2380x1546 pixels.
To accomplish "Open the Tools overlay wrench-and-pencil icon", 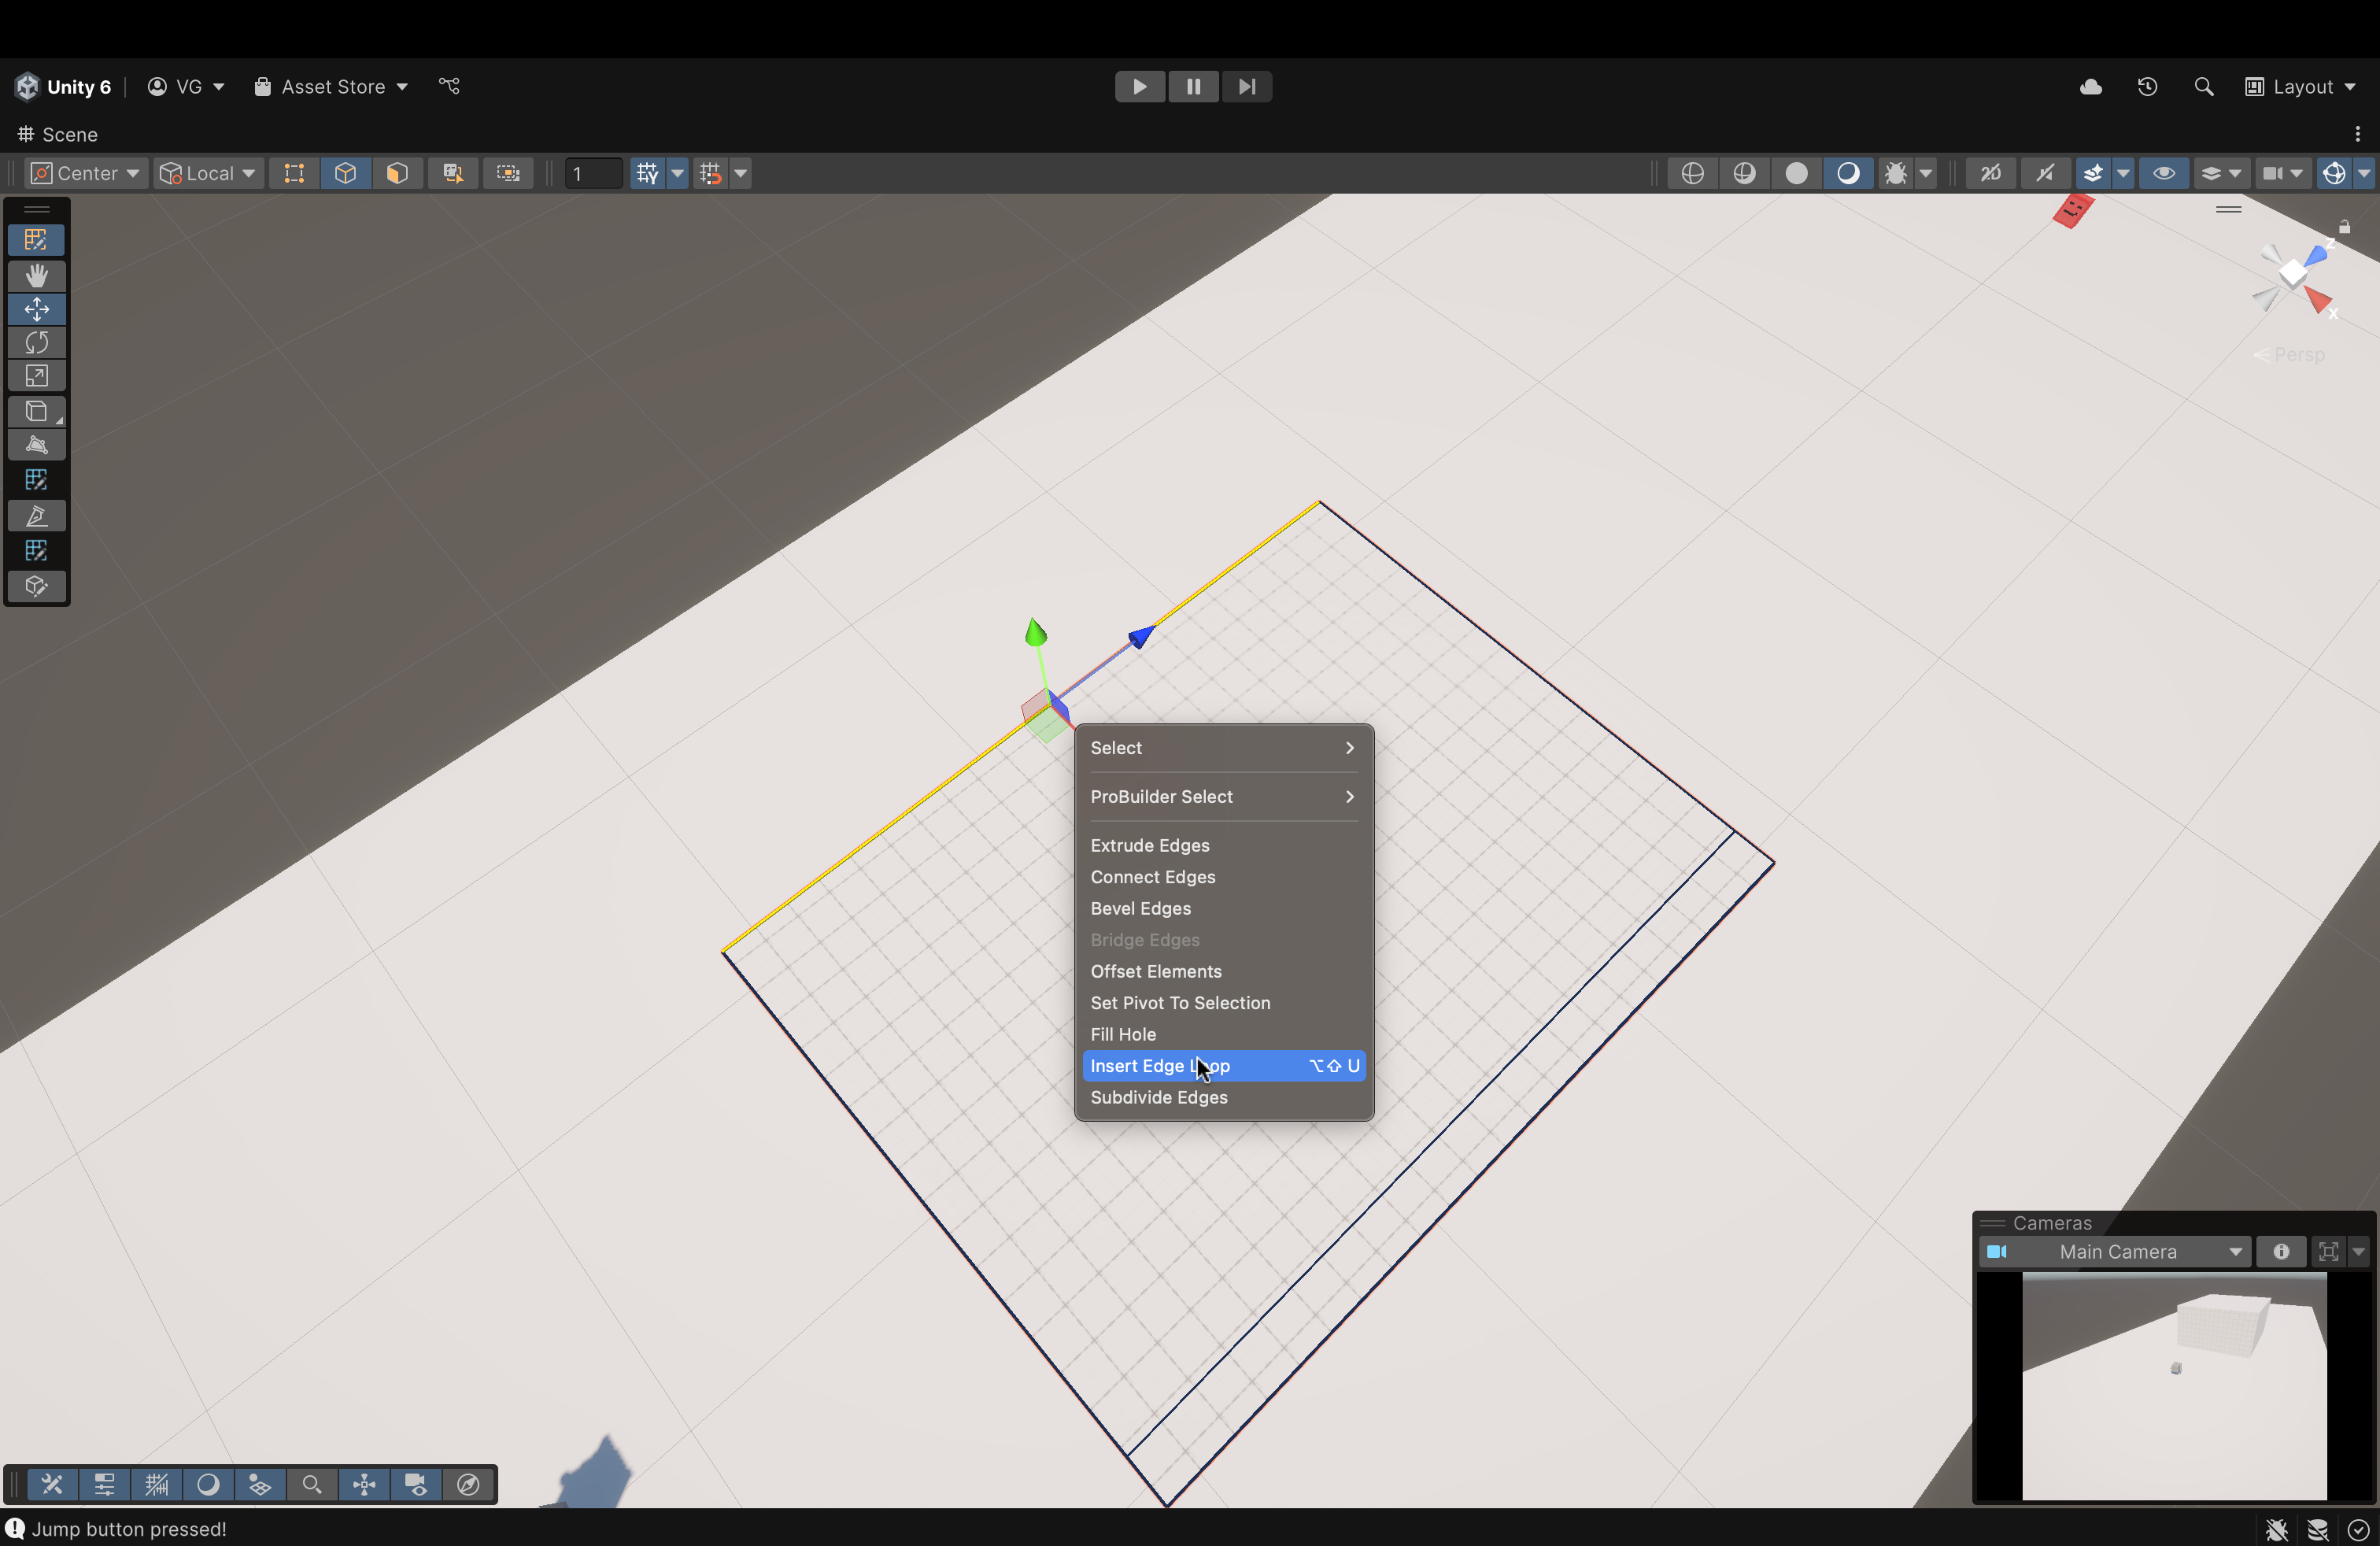I will click(52, 1485).
